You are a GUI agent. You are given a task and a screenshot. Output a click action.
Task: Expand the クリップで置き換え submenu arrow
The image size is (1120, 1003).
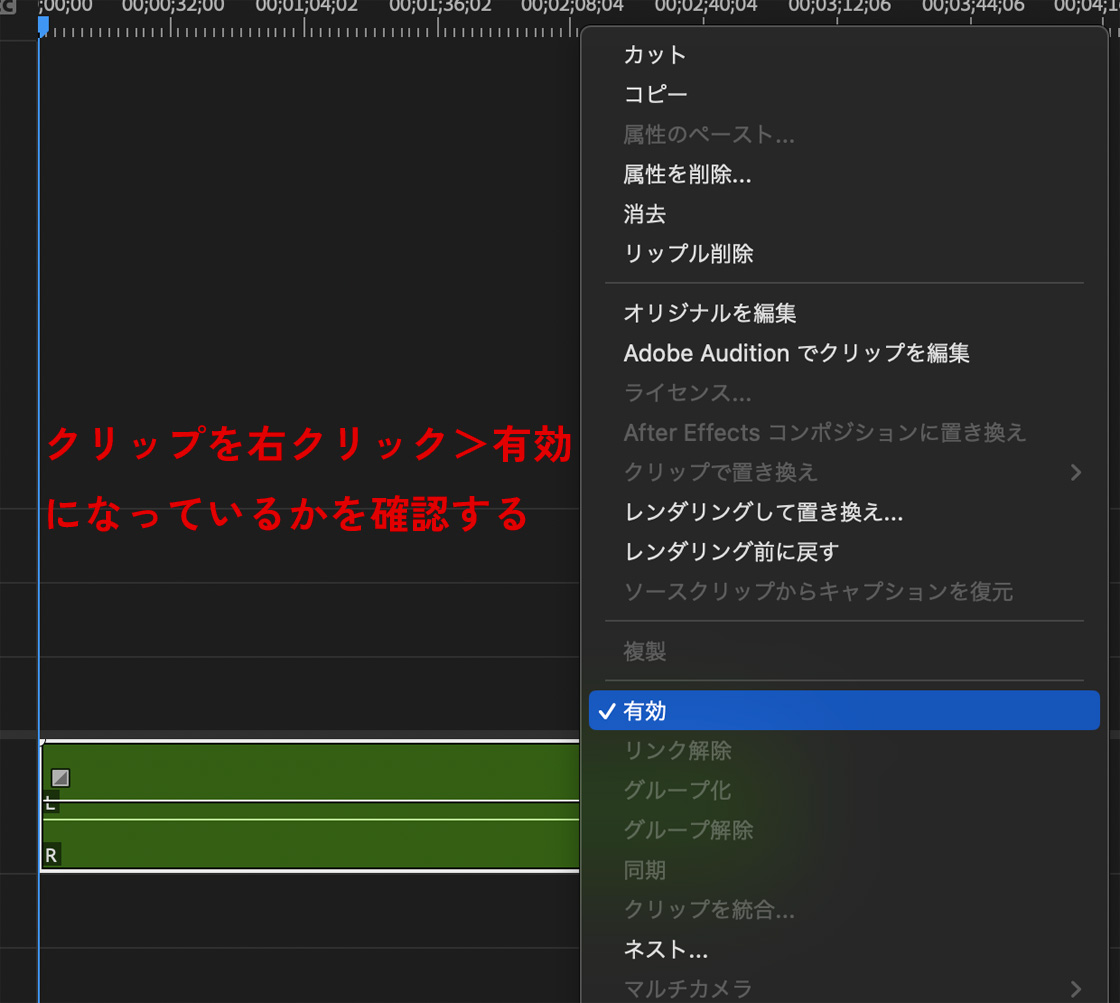1076,472
